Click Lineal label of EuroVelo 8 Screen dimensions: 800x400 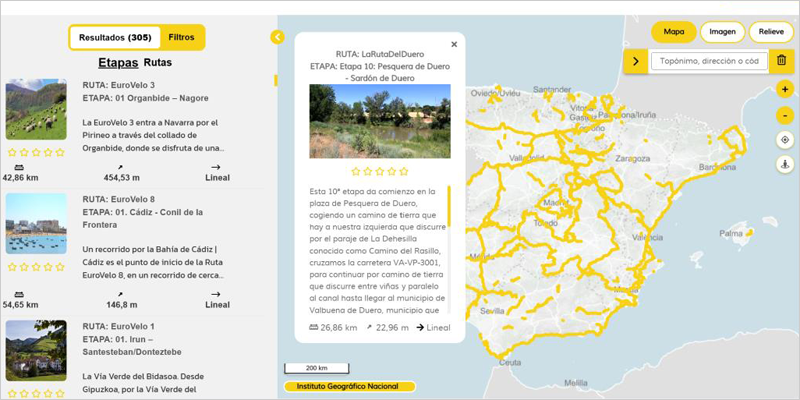217,305
